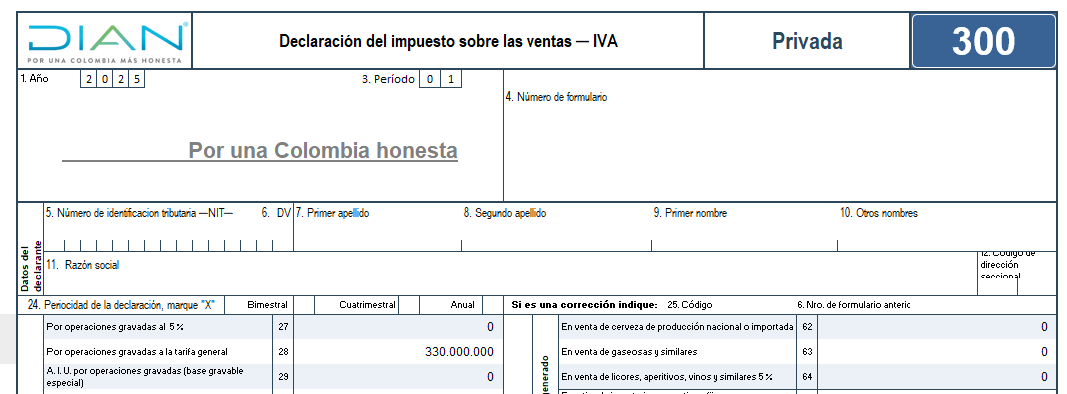The width and height of the screenshot is (1067, 394).
Task: Click the Primer nombre field
Action: pyautogui.click(x=744, y=228)
